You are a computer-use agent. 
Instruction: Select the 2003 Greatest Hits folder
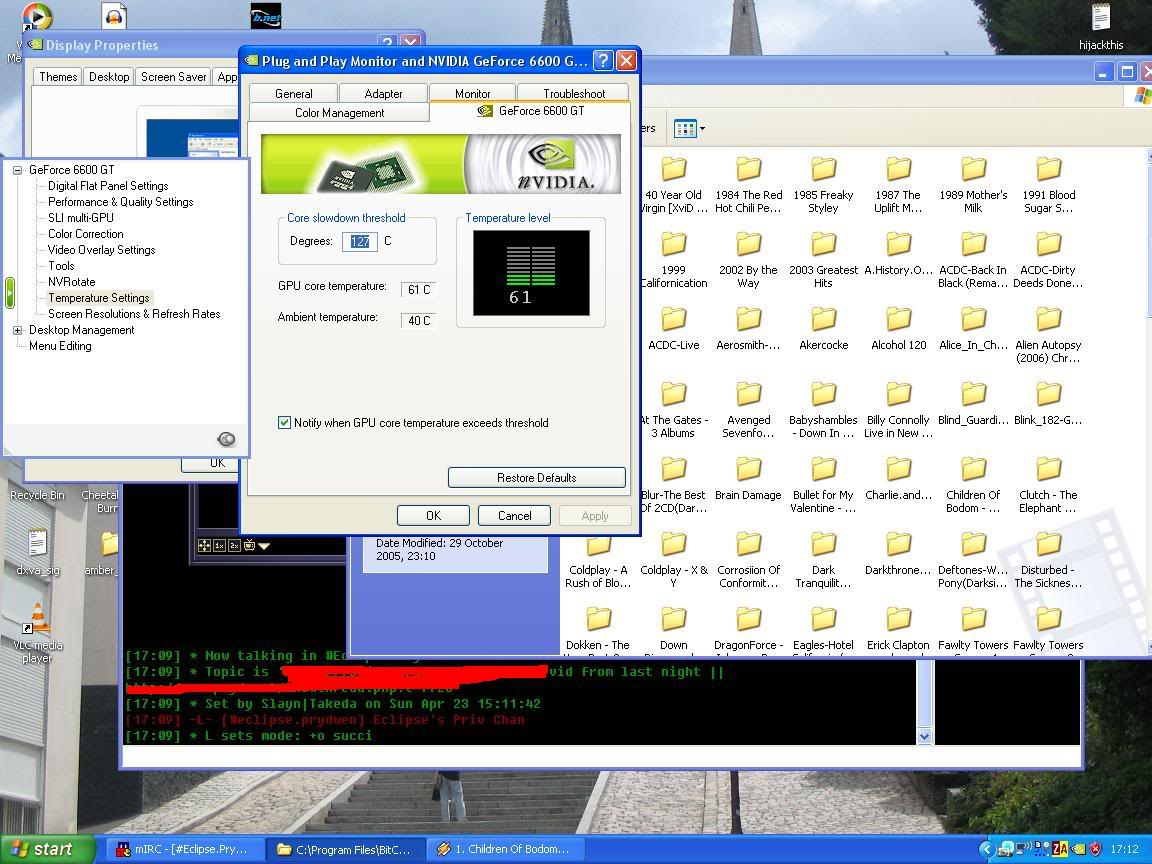click(824, 259)
